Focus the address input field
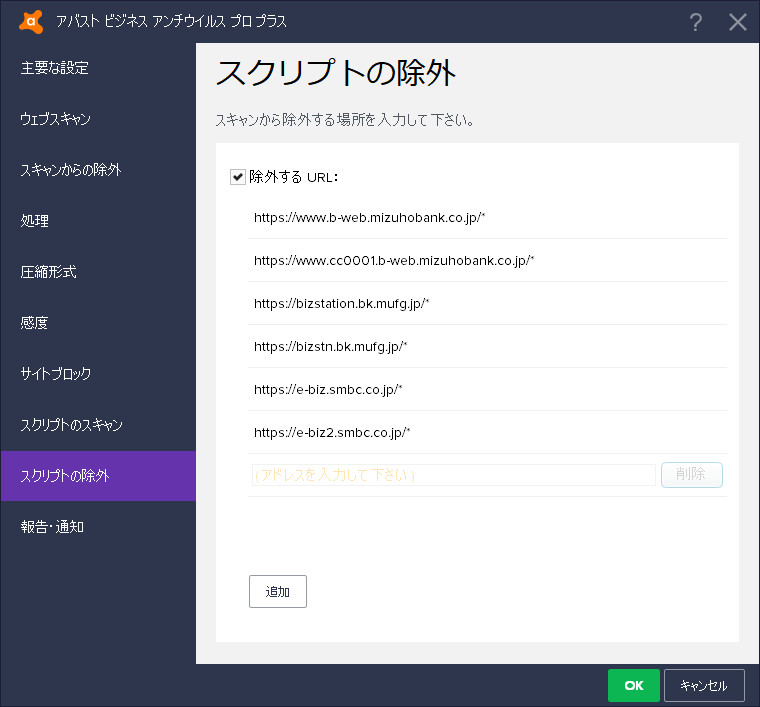 coord(454,475)
